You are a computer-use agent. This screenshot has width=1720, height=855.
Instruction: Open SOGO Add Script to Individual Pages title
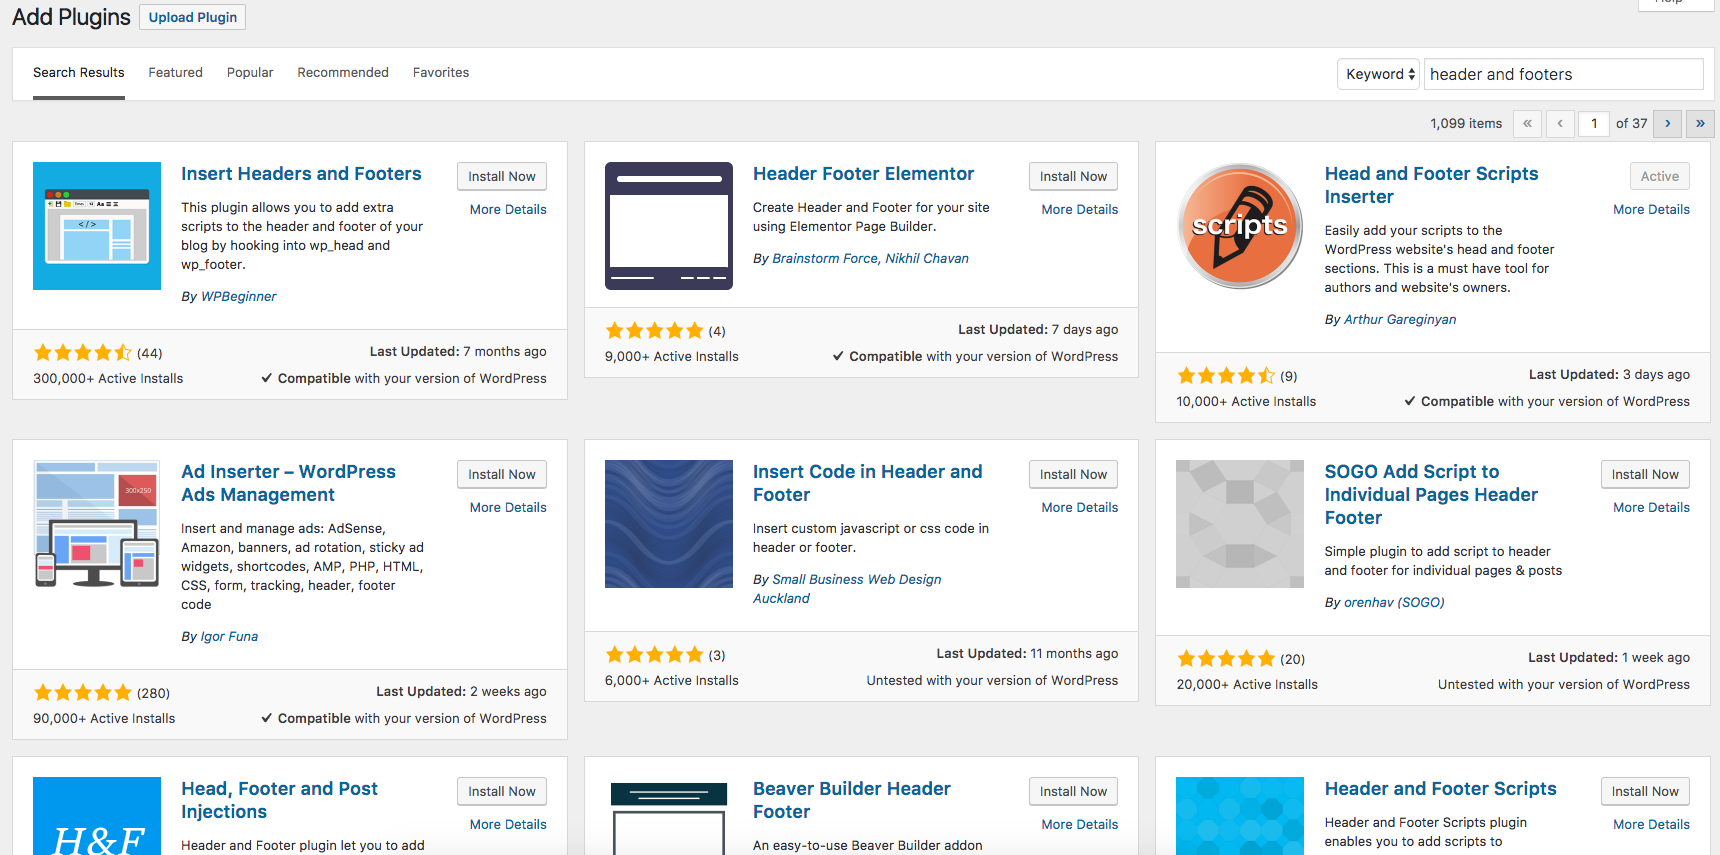(x=1431, y=494)
